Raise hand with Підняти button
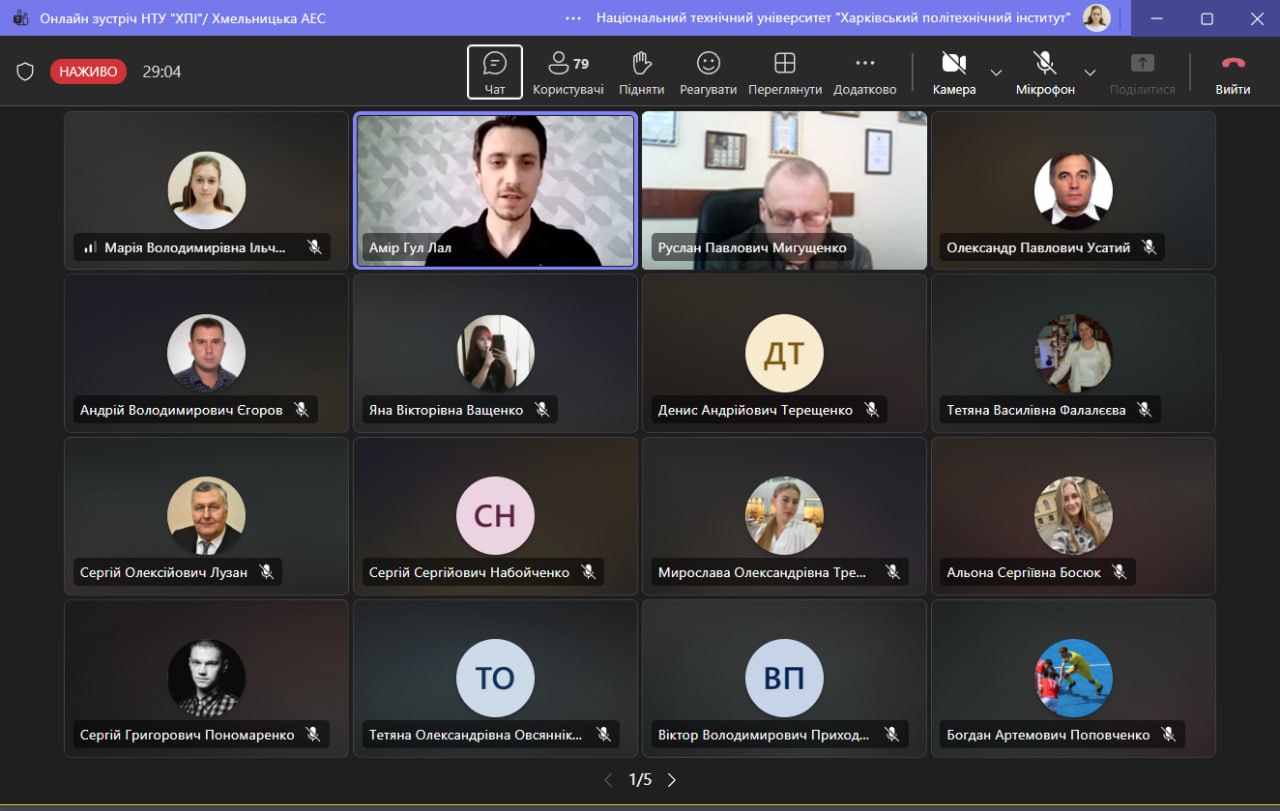Screen dimensions: 1280x811 pyautogui.click(x=641, y=72)
